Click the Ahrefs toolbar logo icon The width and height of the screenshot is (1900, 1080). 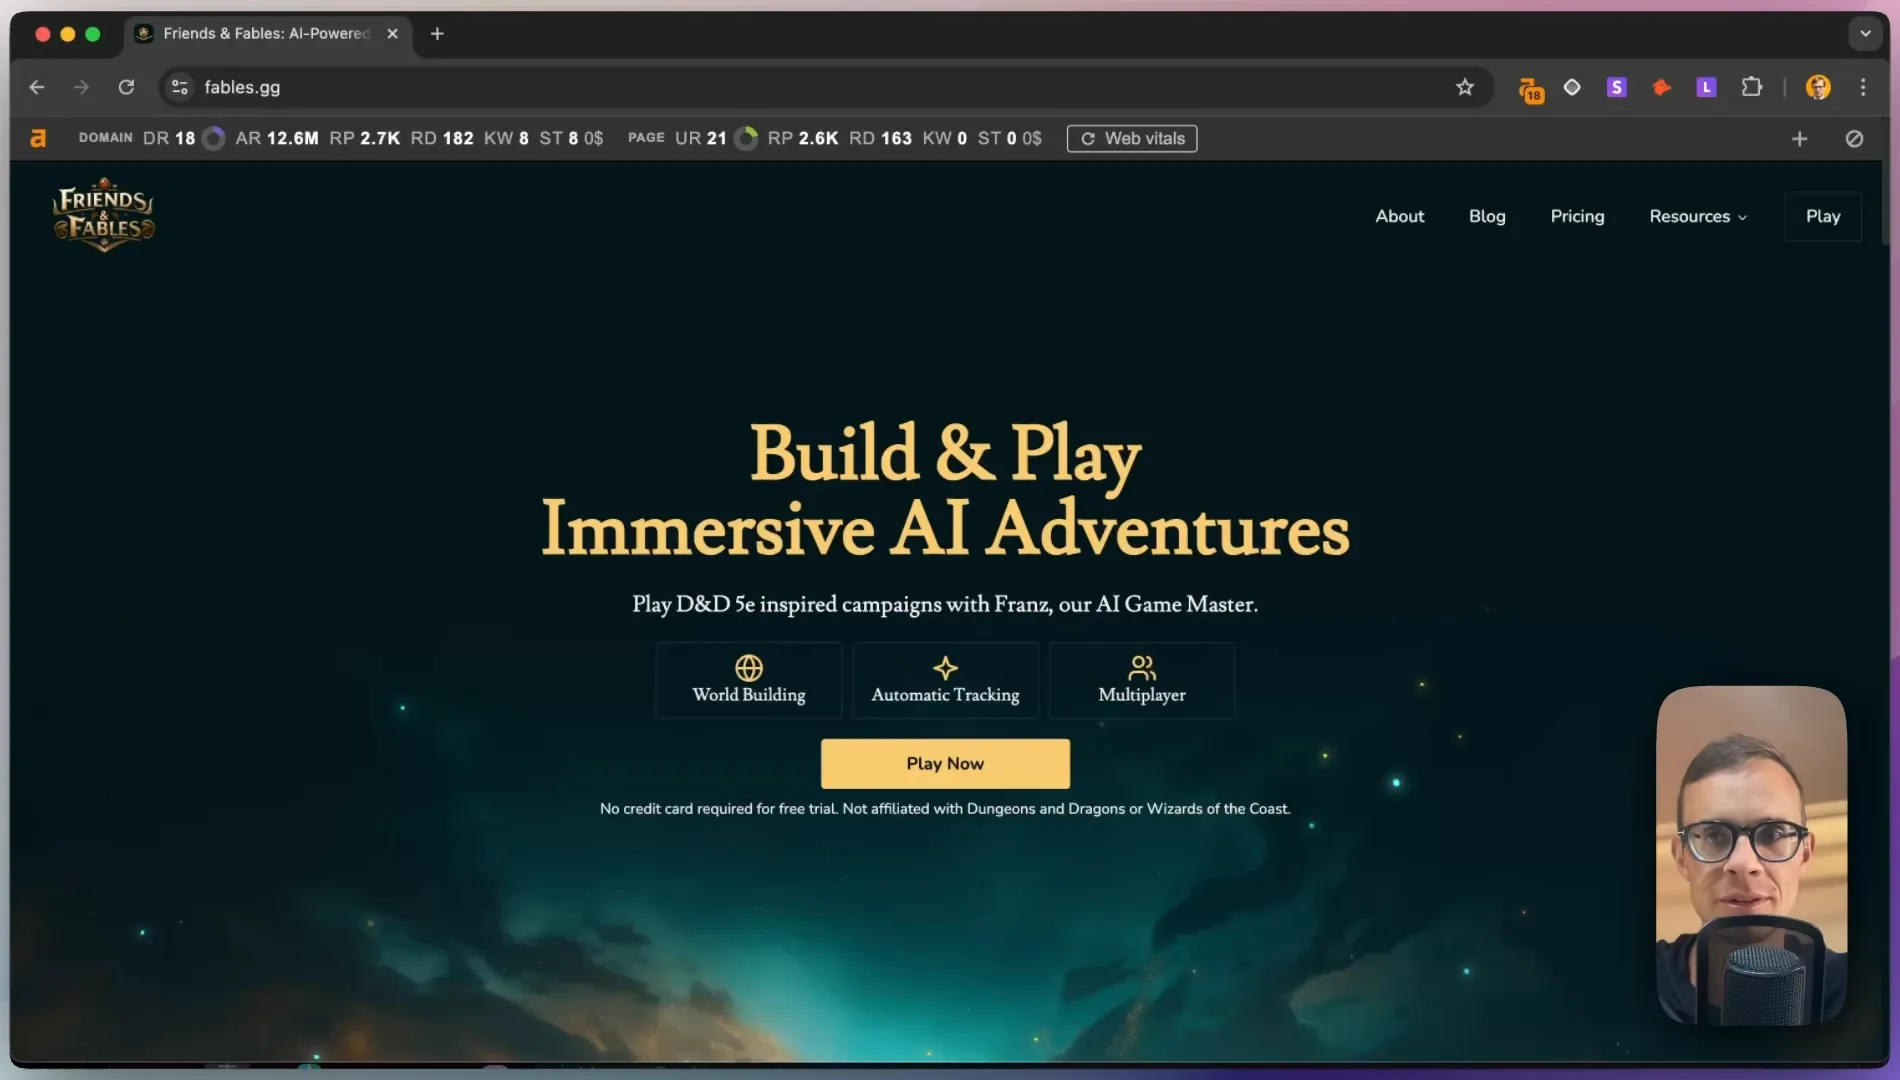point(38,139)
